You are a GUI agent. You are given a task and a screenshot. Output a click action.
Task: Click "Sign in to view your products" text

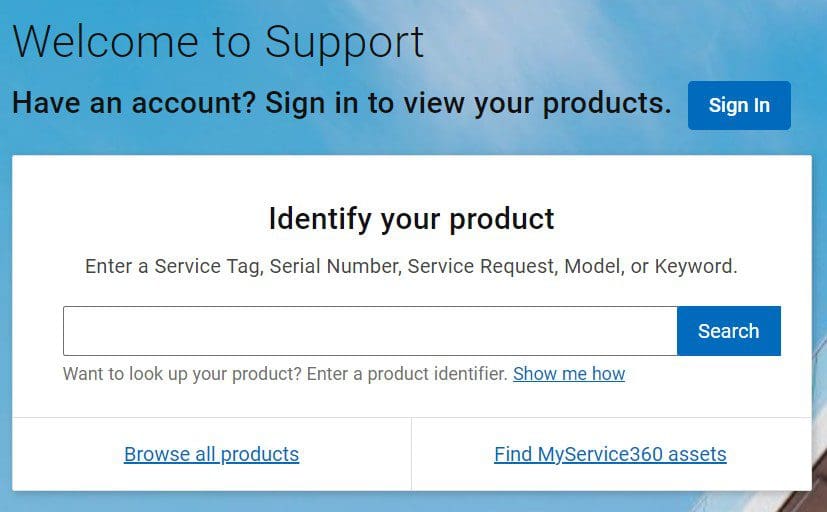(x=468, y=102)
